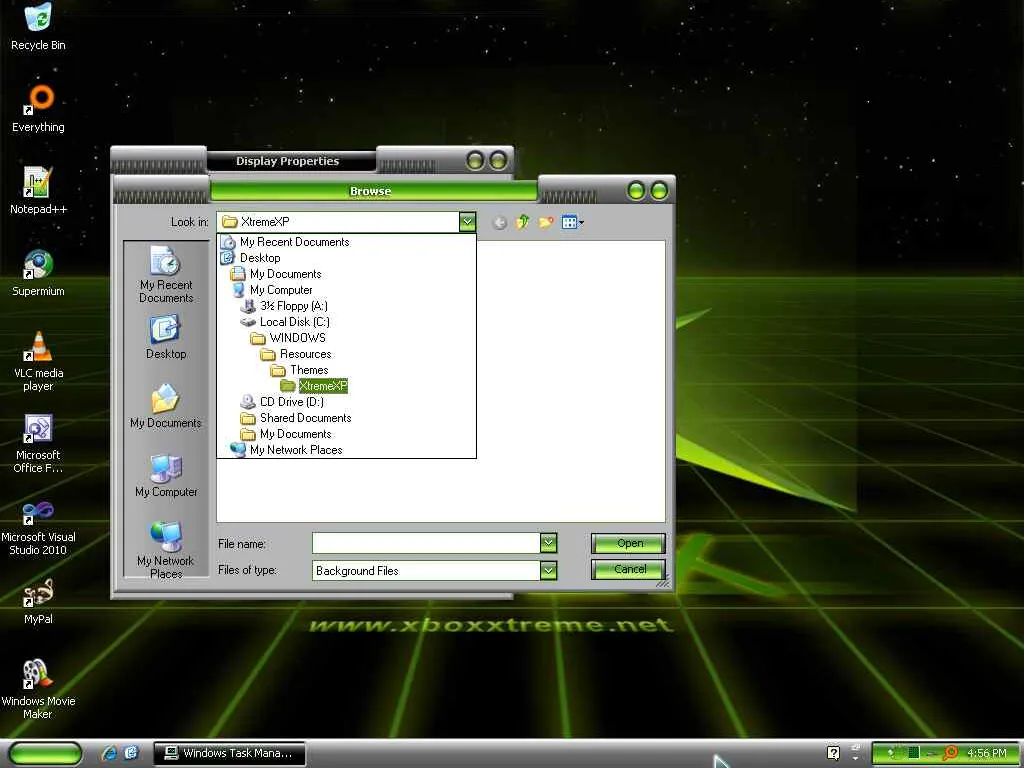Click the Open button

(x=628, y=543)
